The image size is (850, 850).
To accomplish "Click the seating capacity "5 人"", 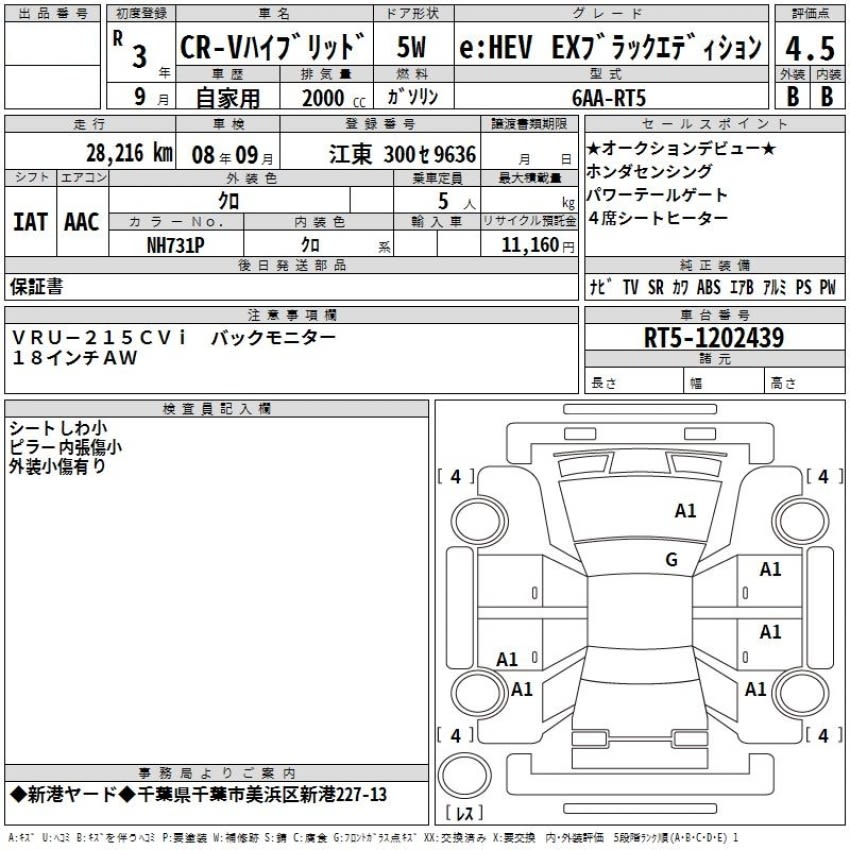I will coord(456,202).
